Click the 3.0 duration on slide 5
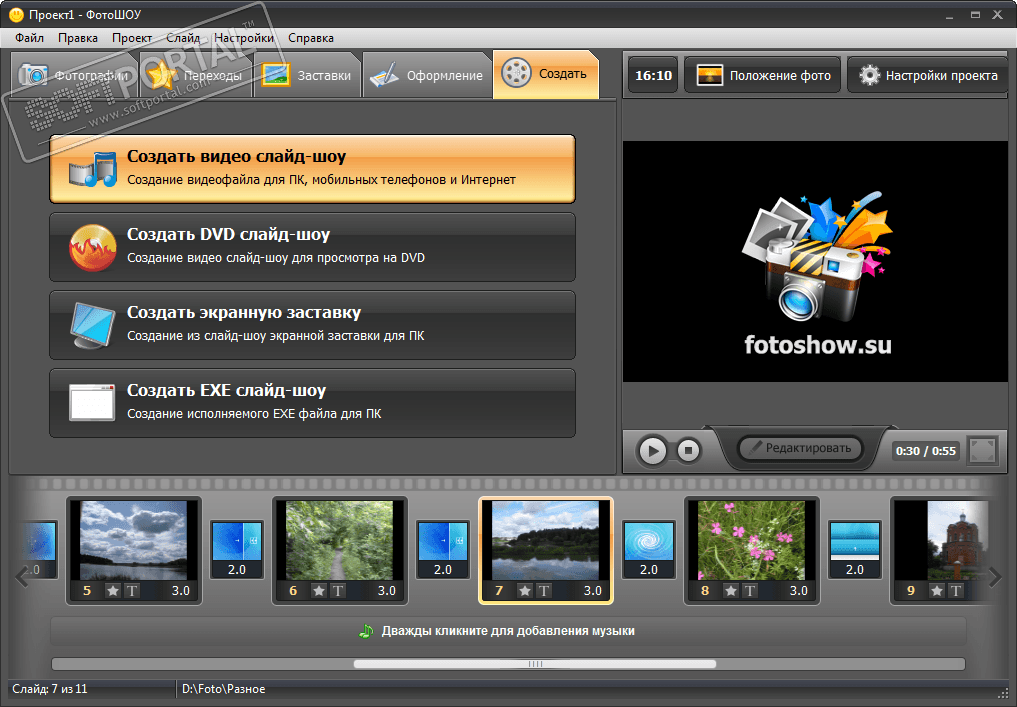This screenshot has height=707, width=1017. click(181, 591)
